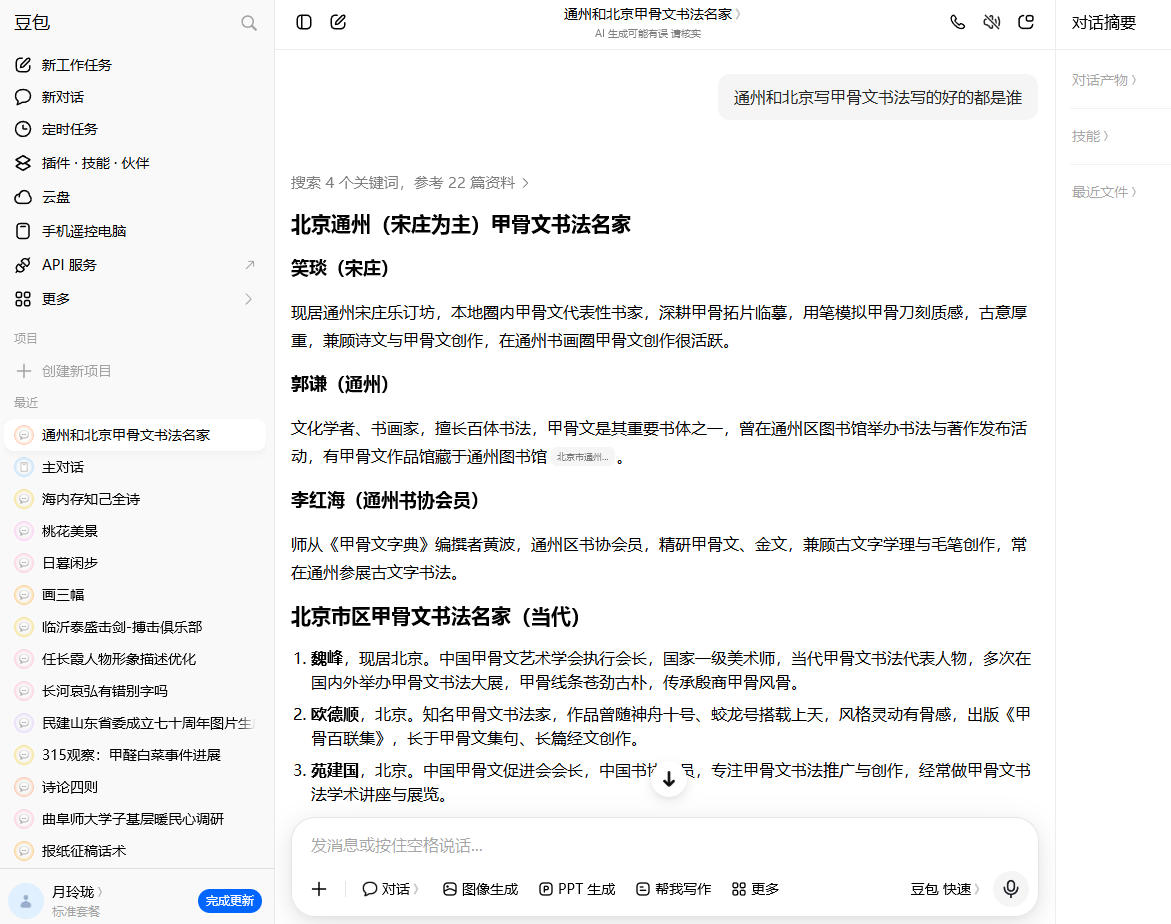1171x924 pixels.
Task: Click the microphone voice input icon
Action: 1010,889
